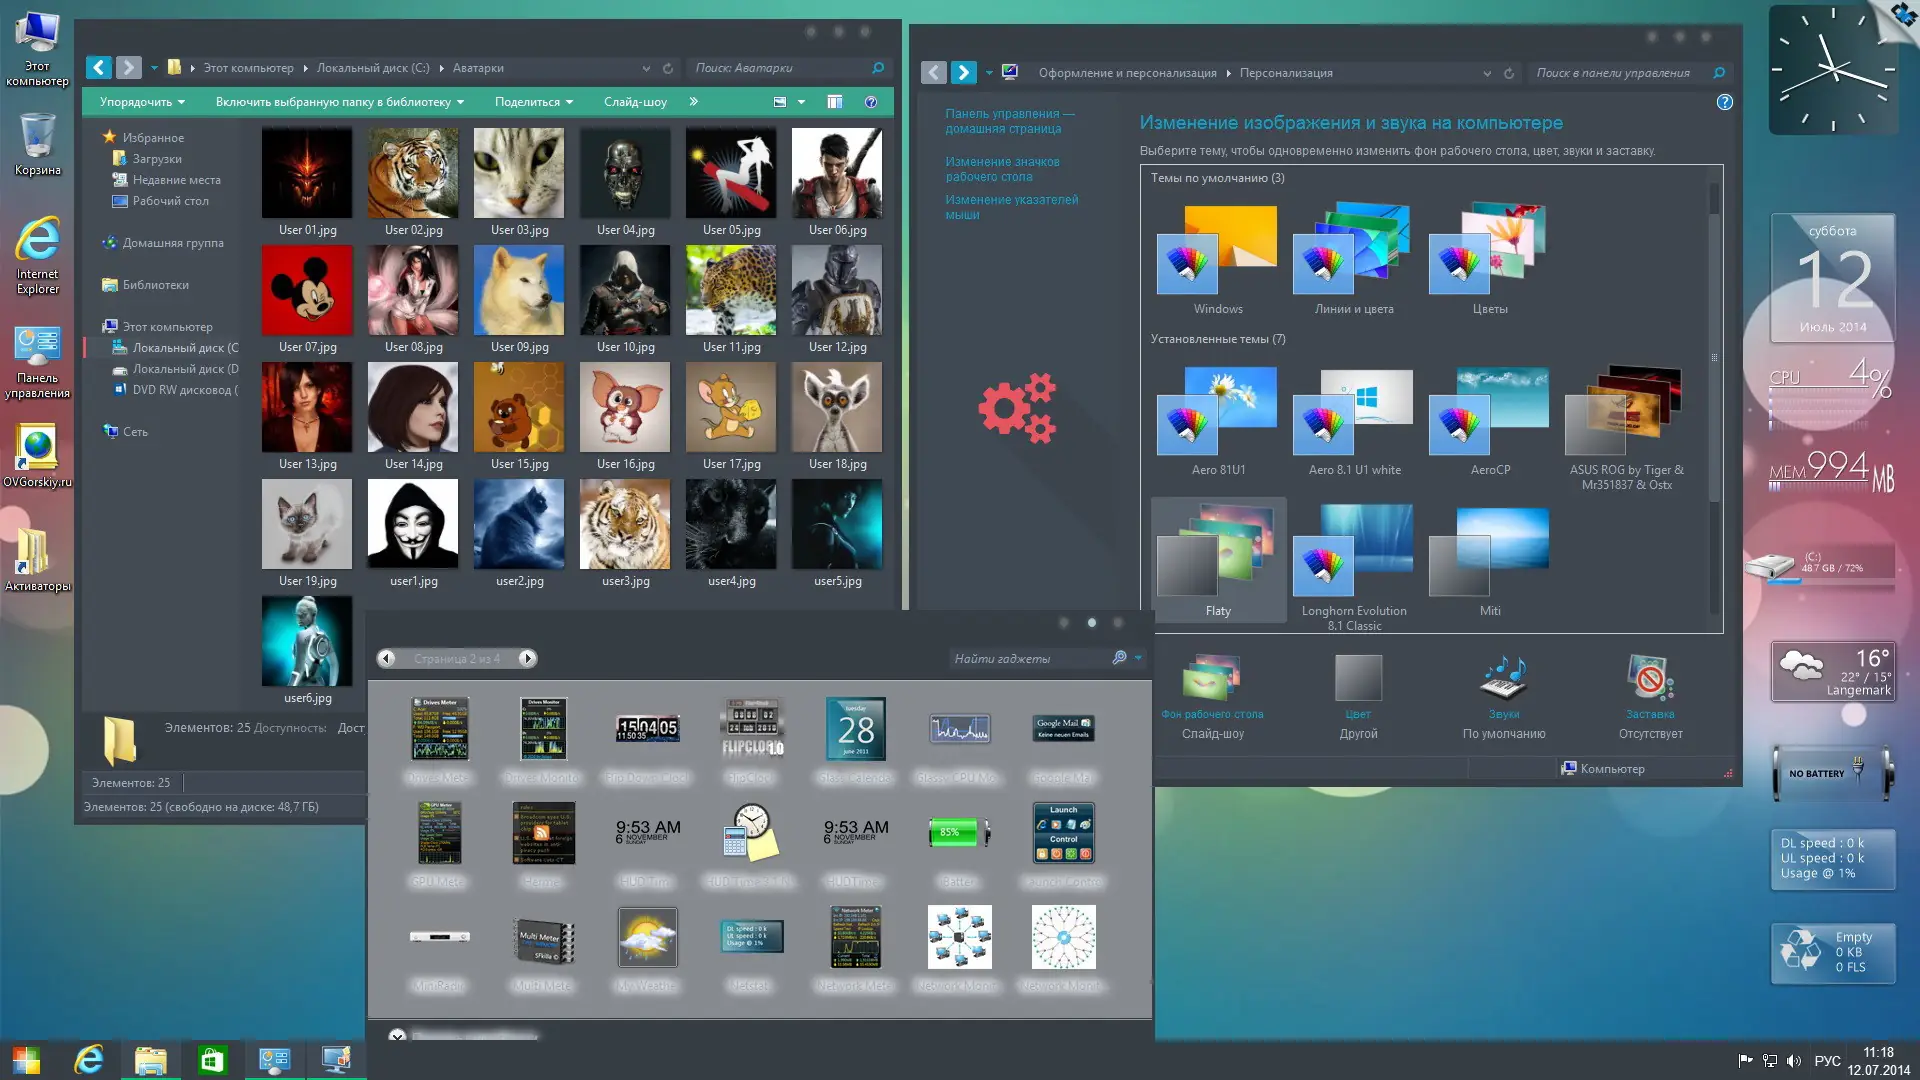1920x1080 pixels.
Task: Click the Загрузки folder in Избранное
Action: pos(157,159)
